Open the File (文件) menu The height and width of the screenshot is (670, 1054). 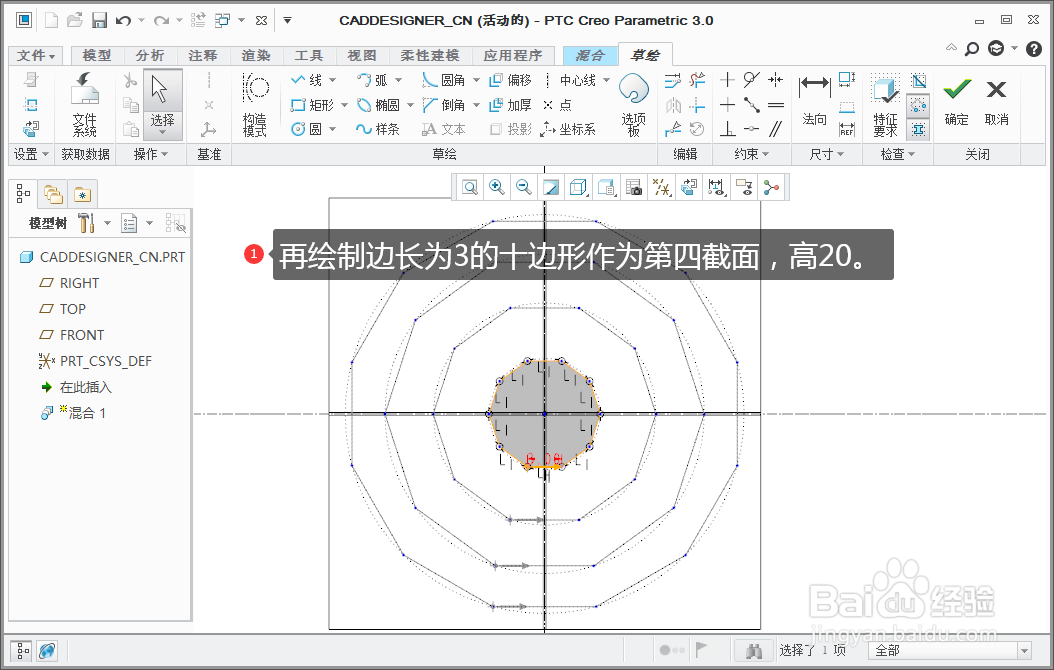point(36,55)
